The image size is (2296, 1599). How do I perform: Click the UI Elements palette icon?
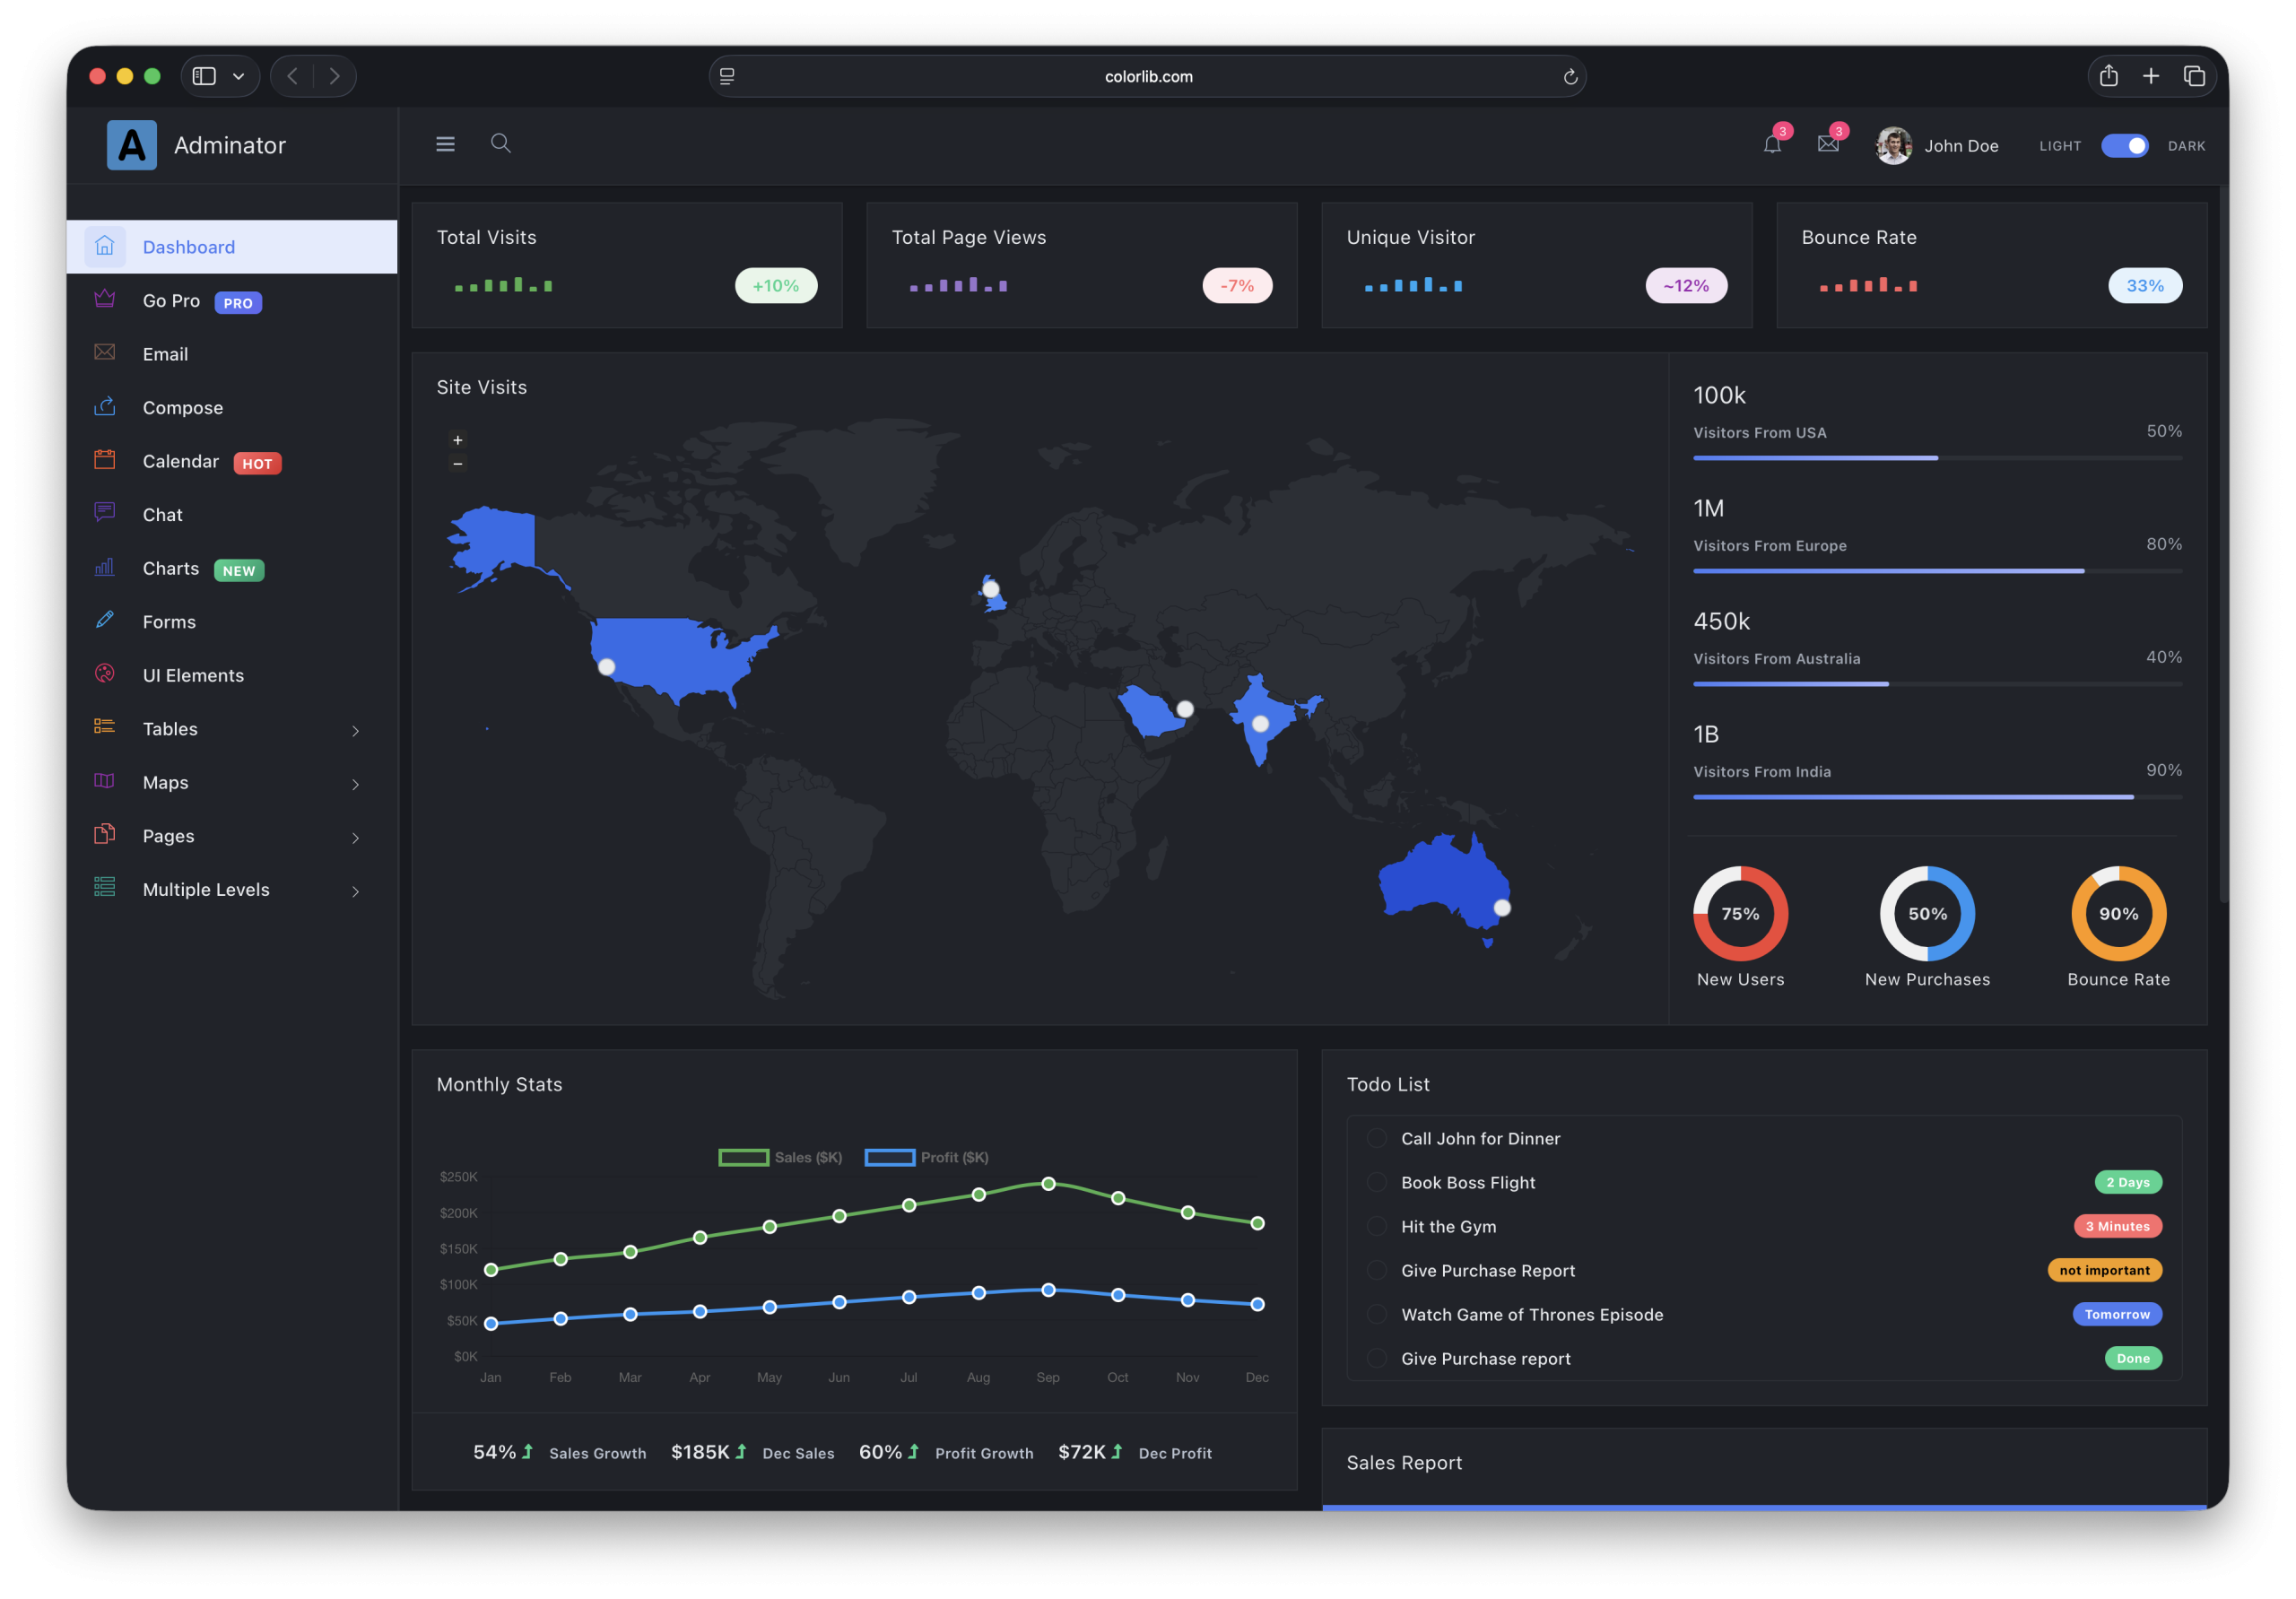click(x=105, y=674)
